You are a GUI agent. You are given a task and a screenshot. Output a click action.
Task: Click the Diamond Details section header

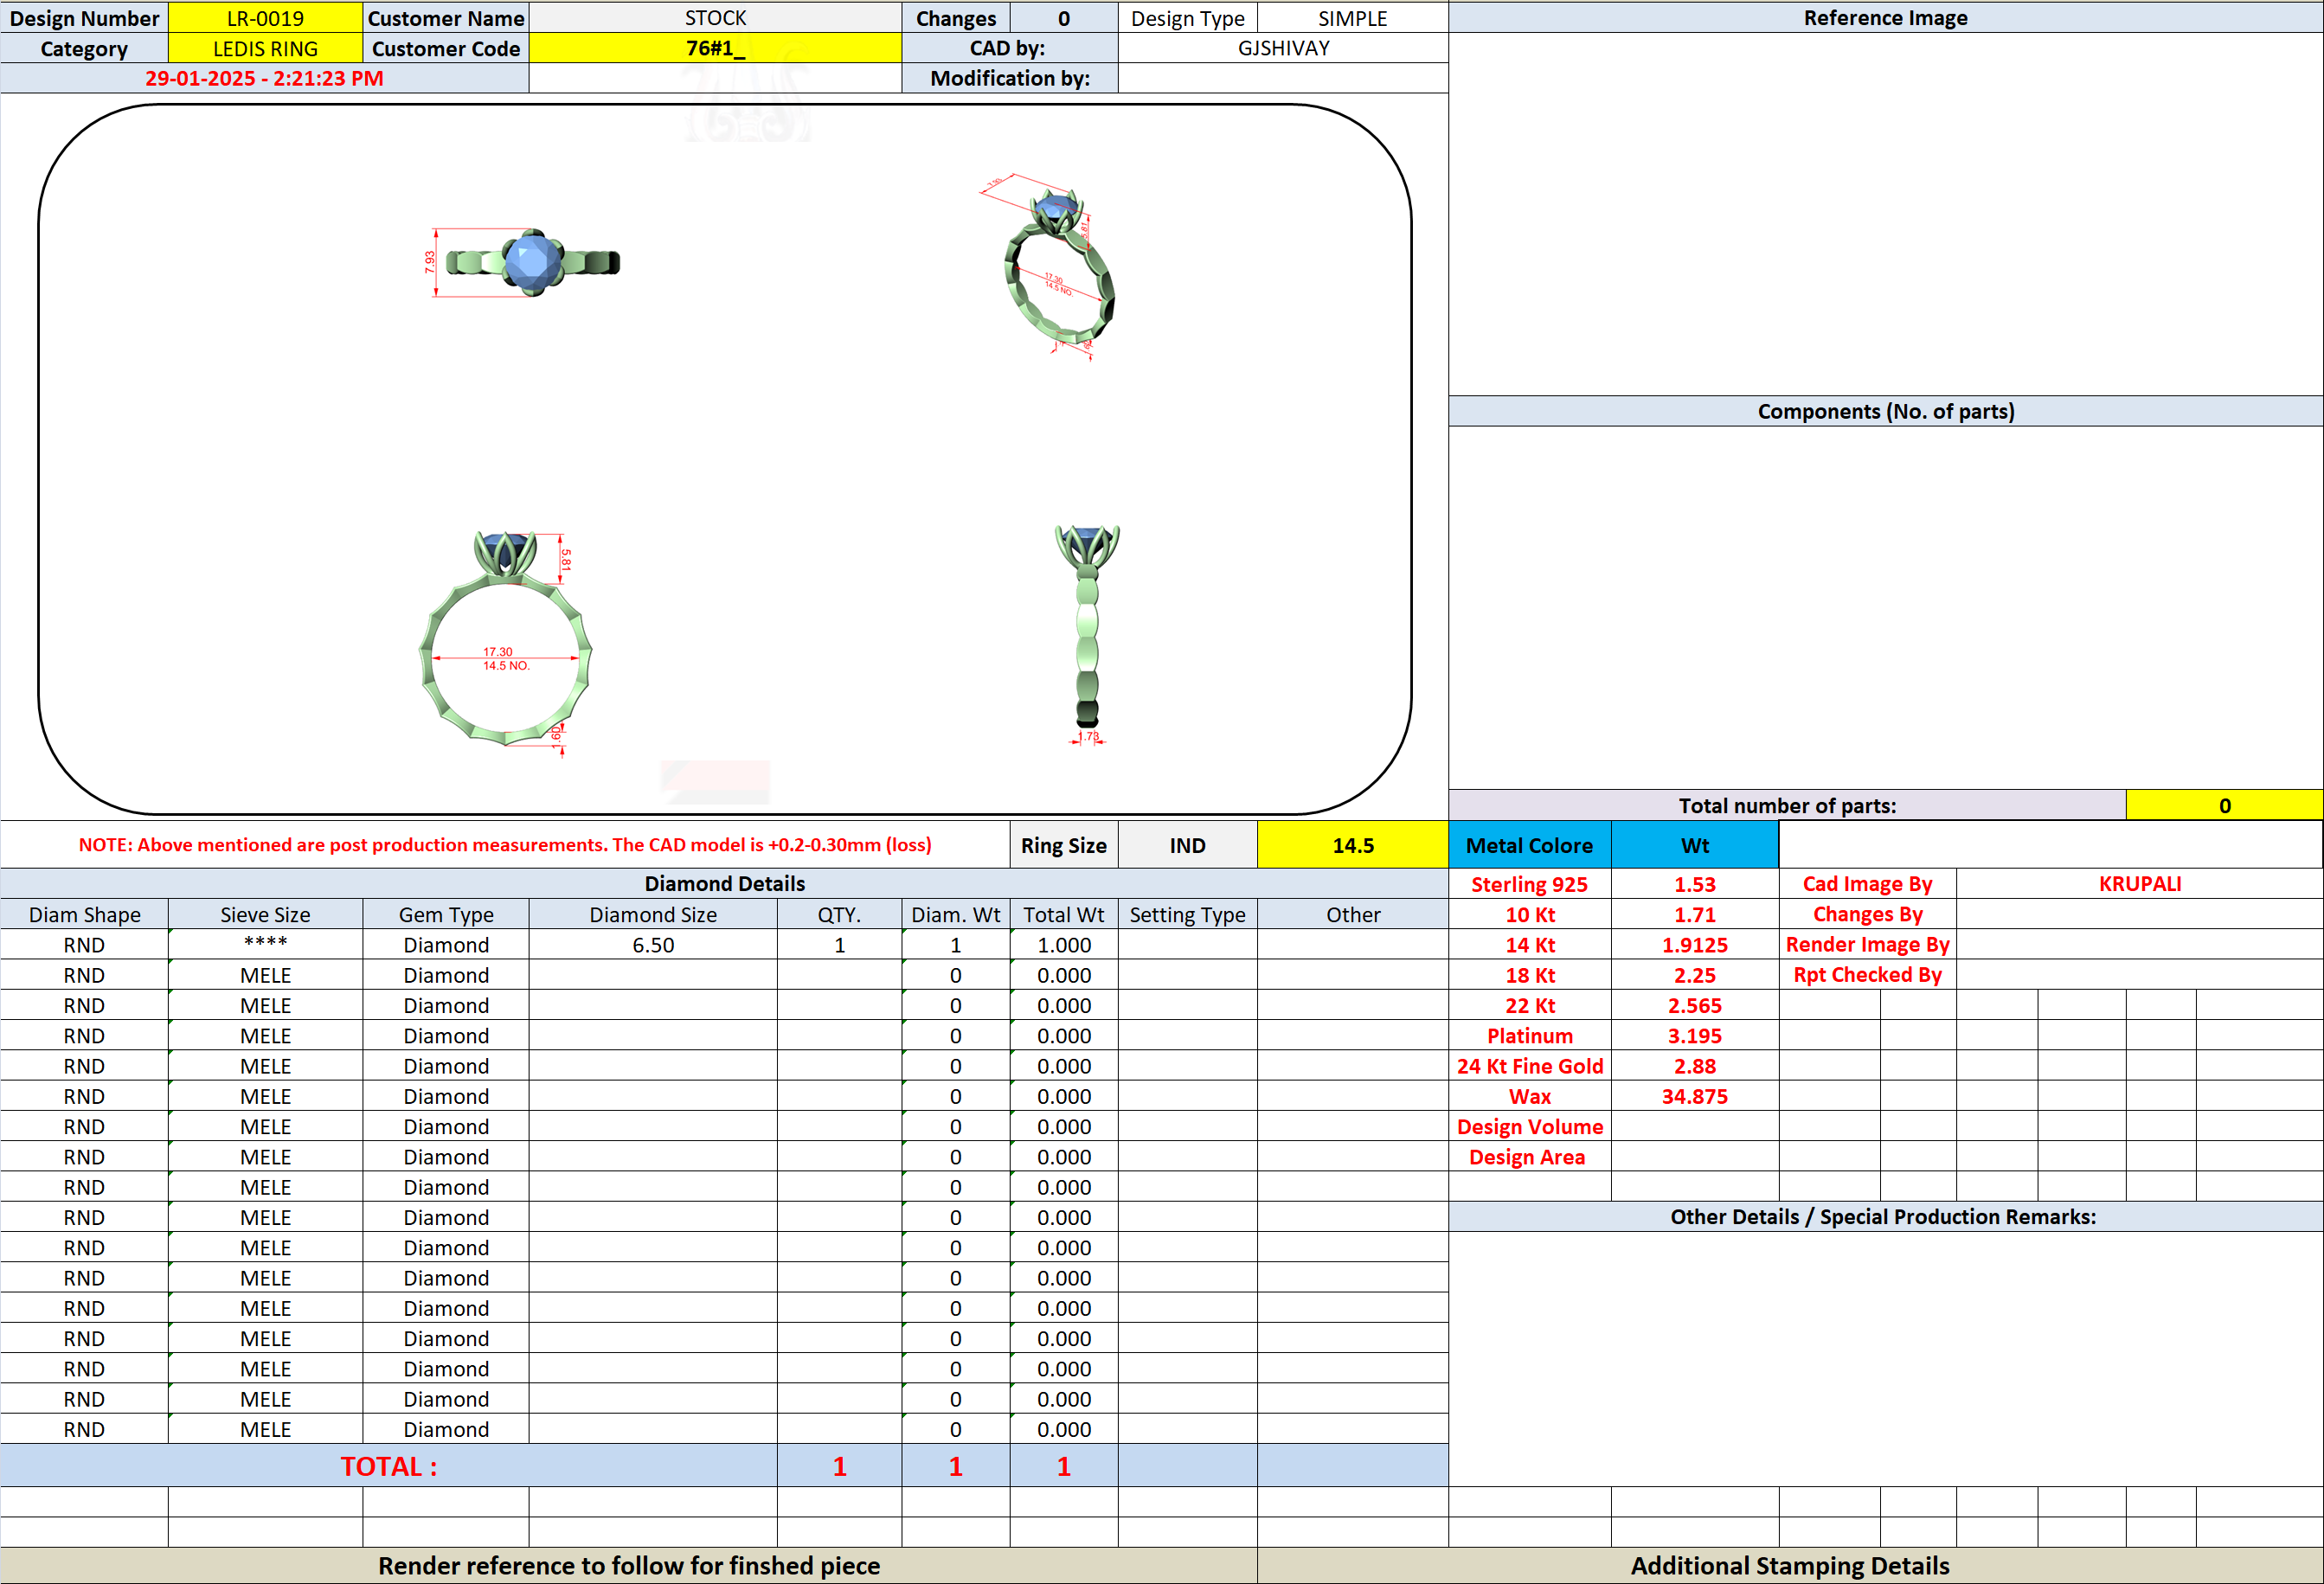click(x=724, y=883)
